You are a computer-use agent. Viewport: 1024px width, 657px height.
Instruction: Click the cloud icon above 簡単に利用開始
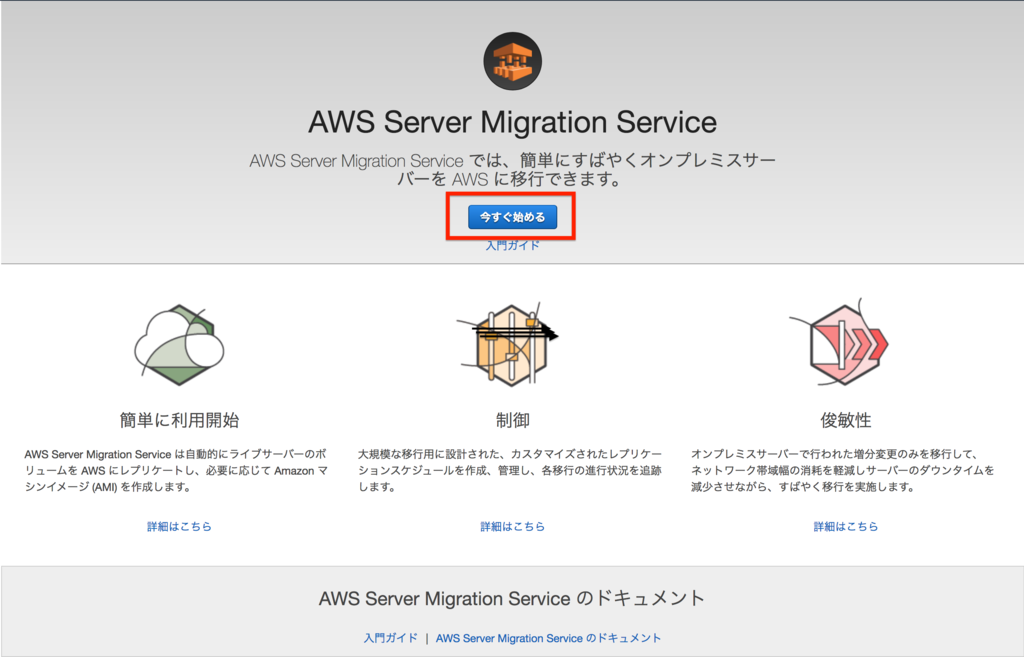tap(179, 344)
